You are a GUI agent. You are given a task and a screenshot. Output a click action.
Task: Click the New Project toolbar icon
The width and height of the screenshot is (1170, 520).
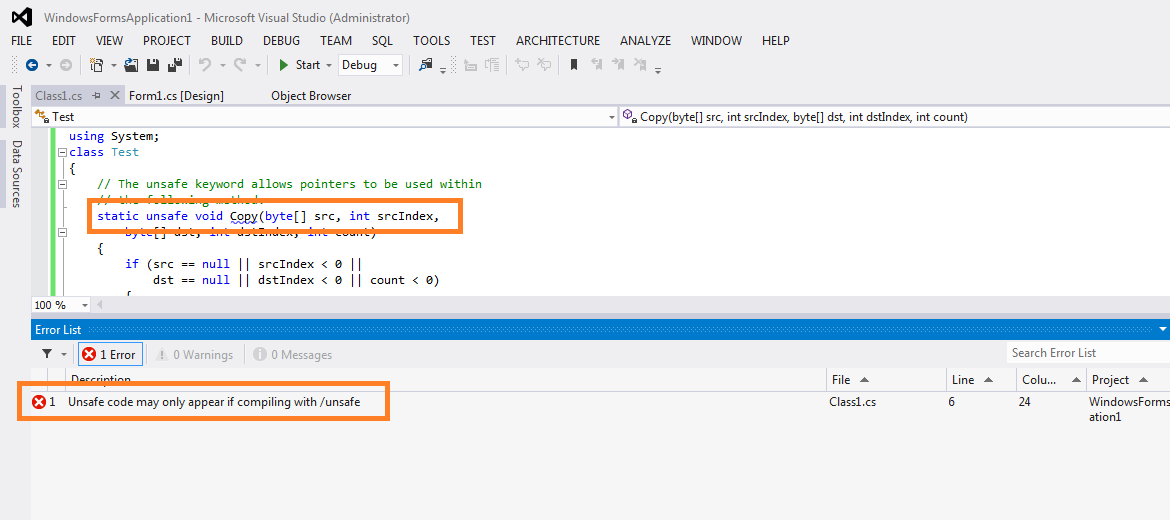pyautogui.click(x=96, y=65)
